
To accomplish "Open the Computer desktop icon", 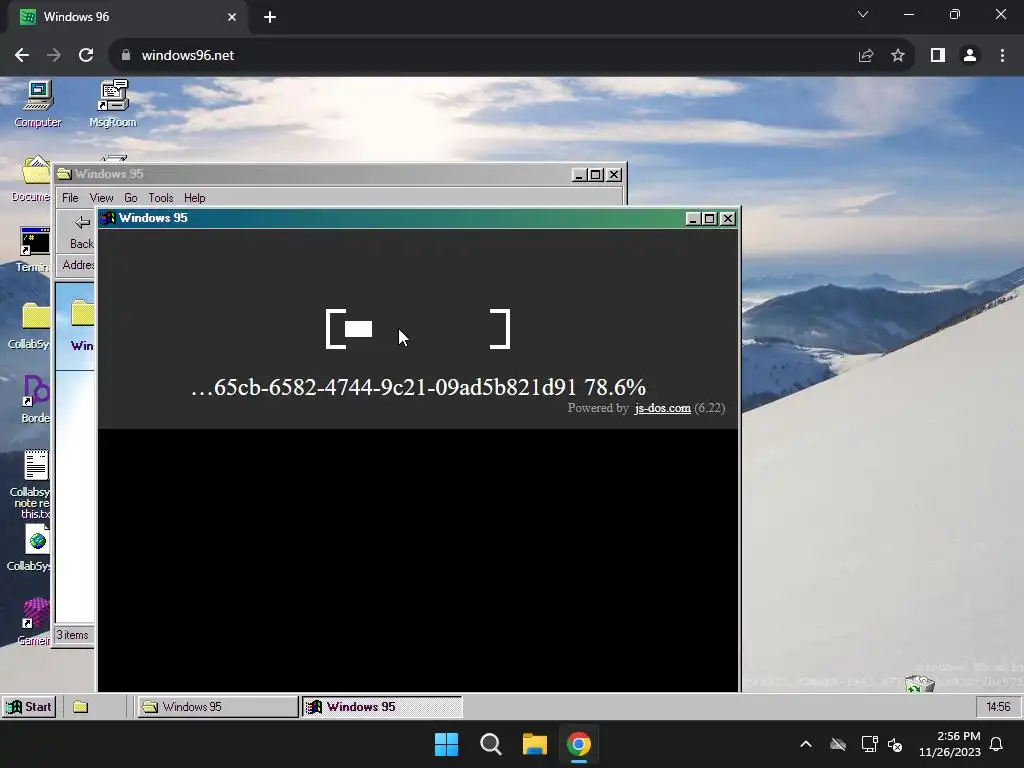I will pyautogui.click(x=38, y=103).
